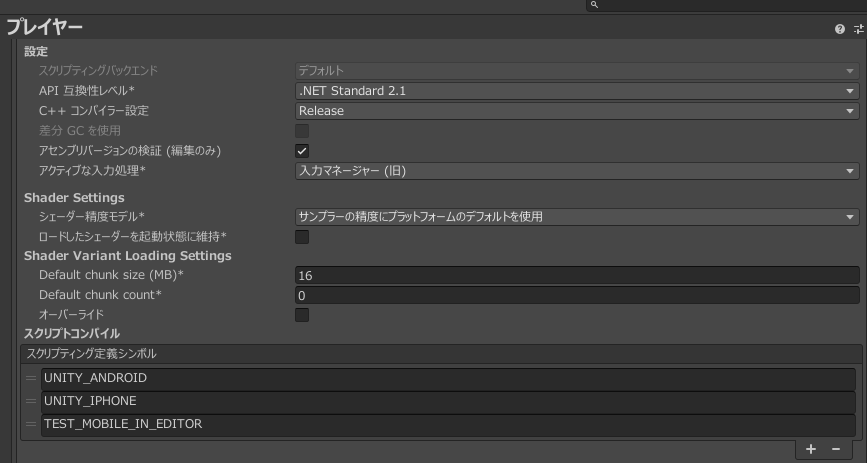Enable ロードしたシェーダーを起動状態に維持 checkbox
Screen dimensions: 867x463
click(x=302, y=237)
